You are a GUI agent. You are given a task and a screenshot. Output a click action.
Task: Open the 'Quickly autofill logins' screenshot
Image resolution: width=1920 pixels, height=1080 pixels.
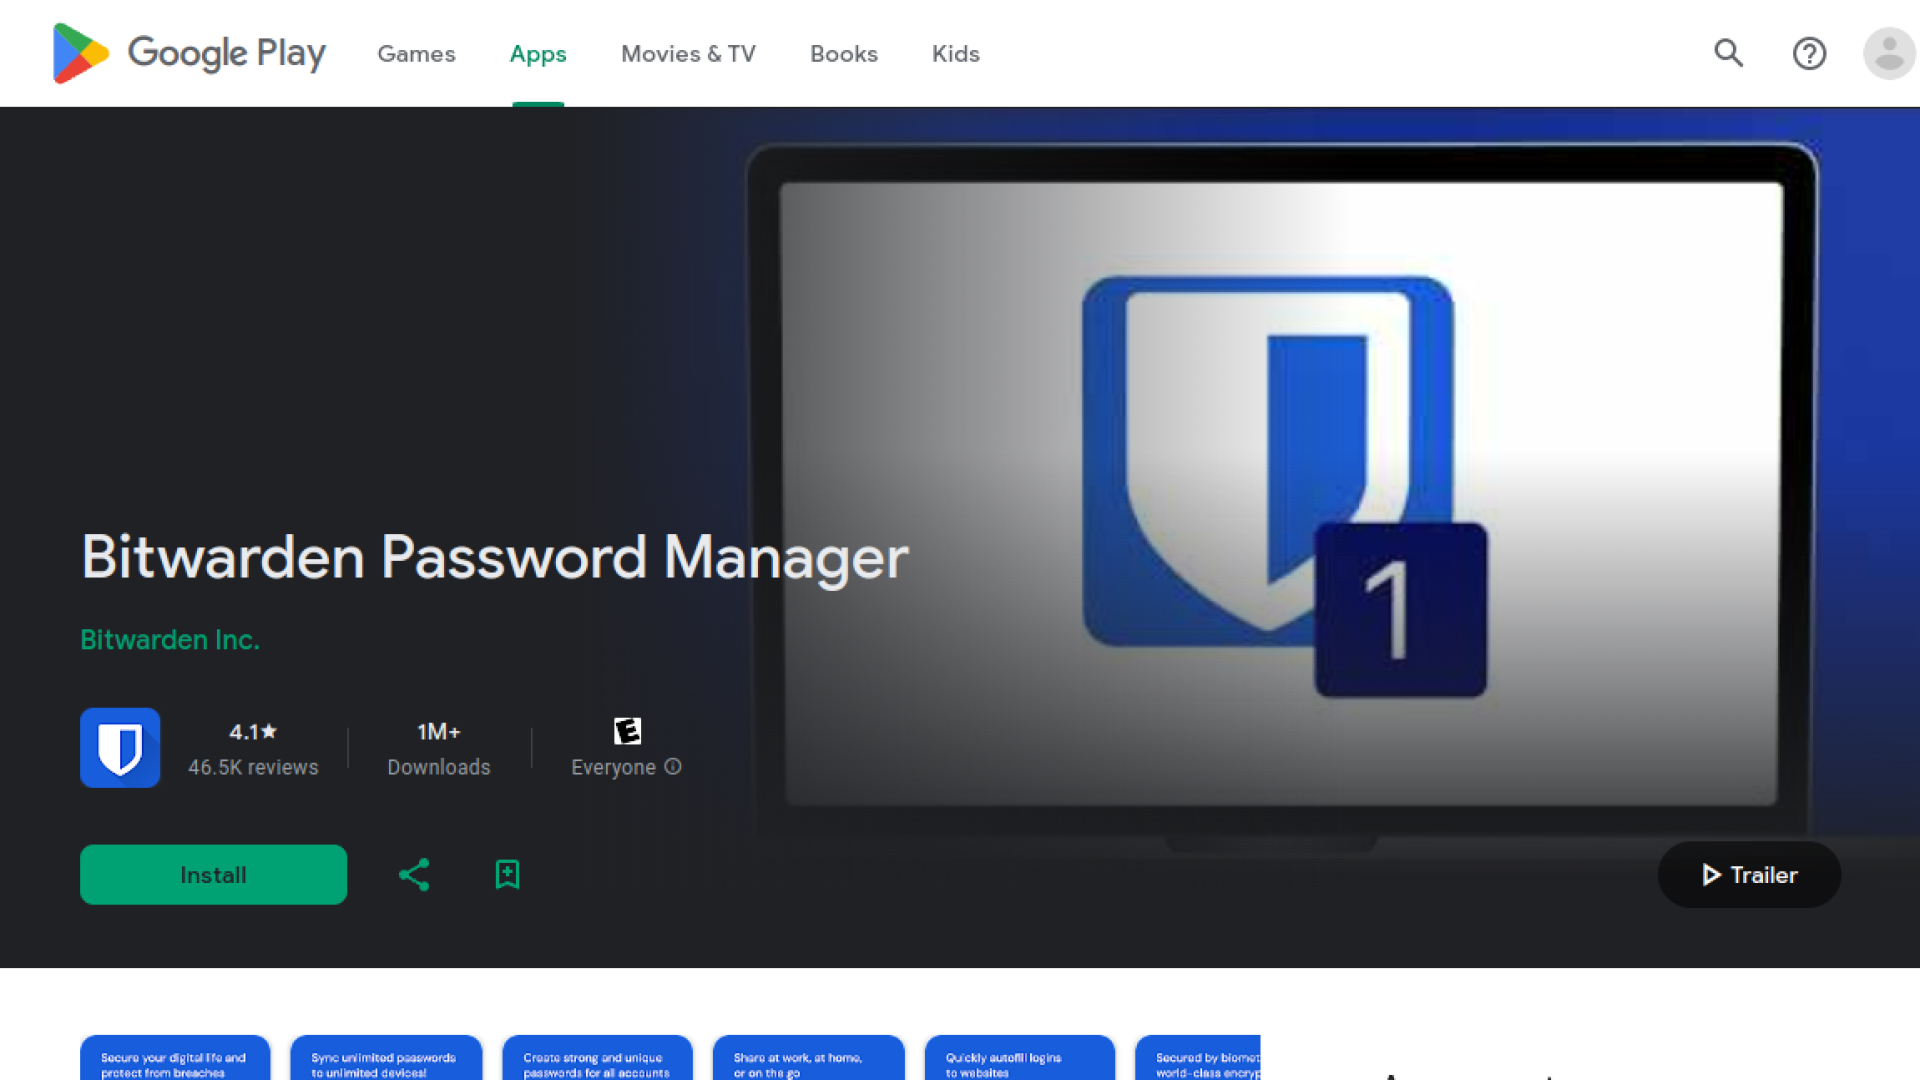[1020, 1060]
